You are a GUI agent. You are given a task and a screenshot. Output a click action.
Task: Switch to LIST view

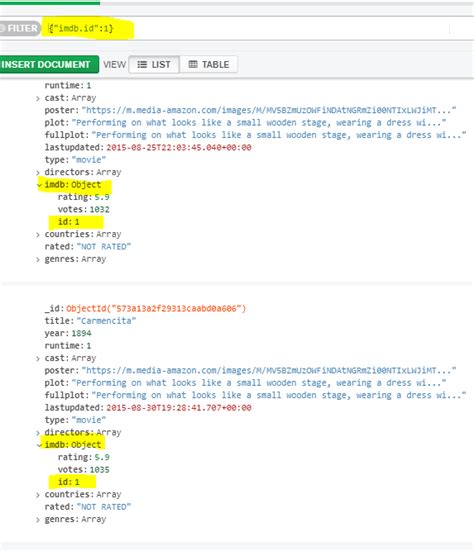click(154, 65)
